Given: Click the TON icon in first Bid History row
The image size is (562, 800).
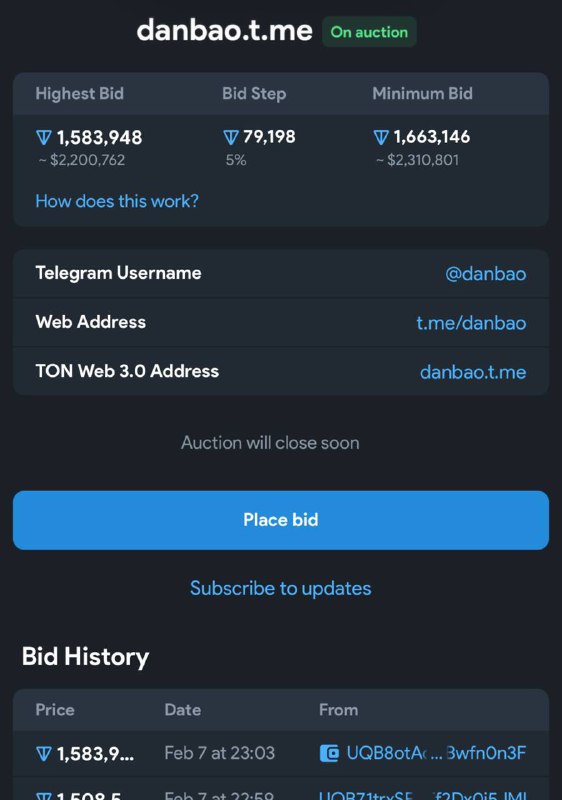Looking at the screenshot, I should click(44, 754).
